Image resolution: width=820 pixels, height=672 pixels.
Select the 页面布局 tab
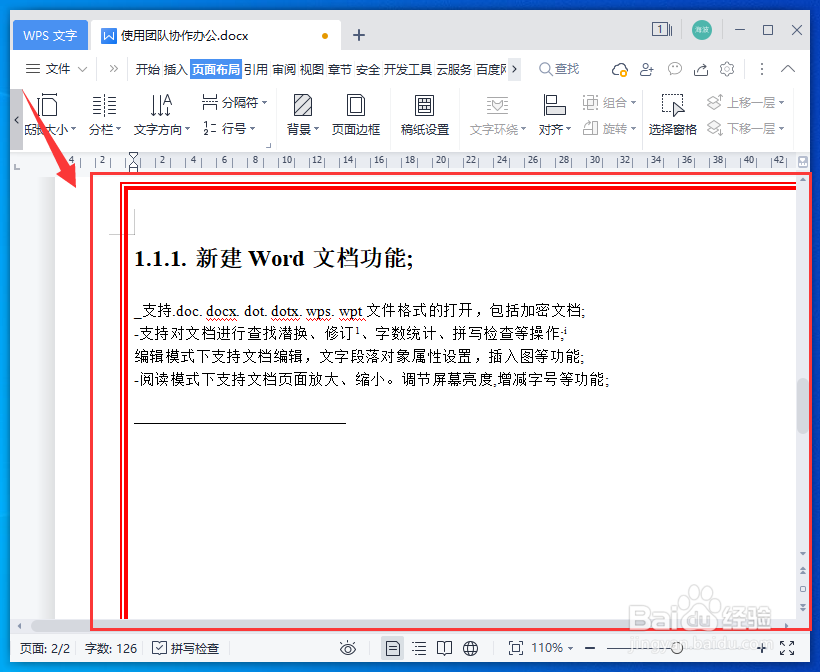tap(215, 69)
